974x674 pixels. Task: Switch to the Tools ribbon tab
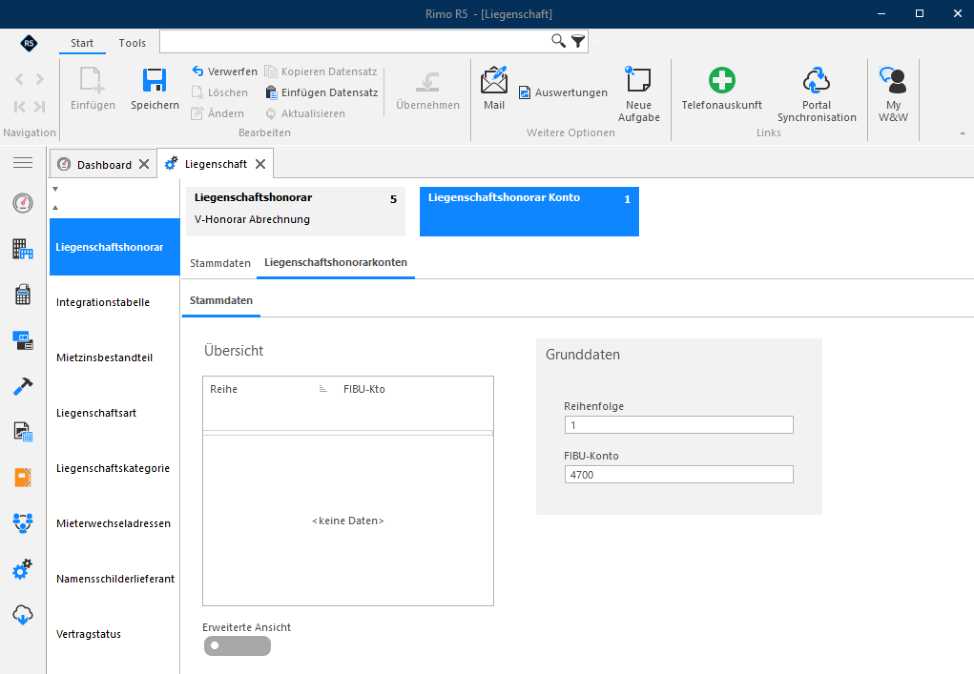[132, 43]
